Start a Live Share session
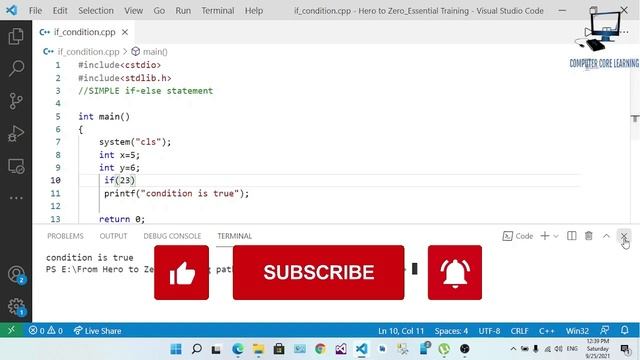This screenshot has height=360, width=640. 97,331
